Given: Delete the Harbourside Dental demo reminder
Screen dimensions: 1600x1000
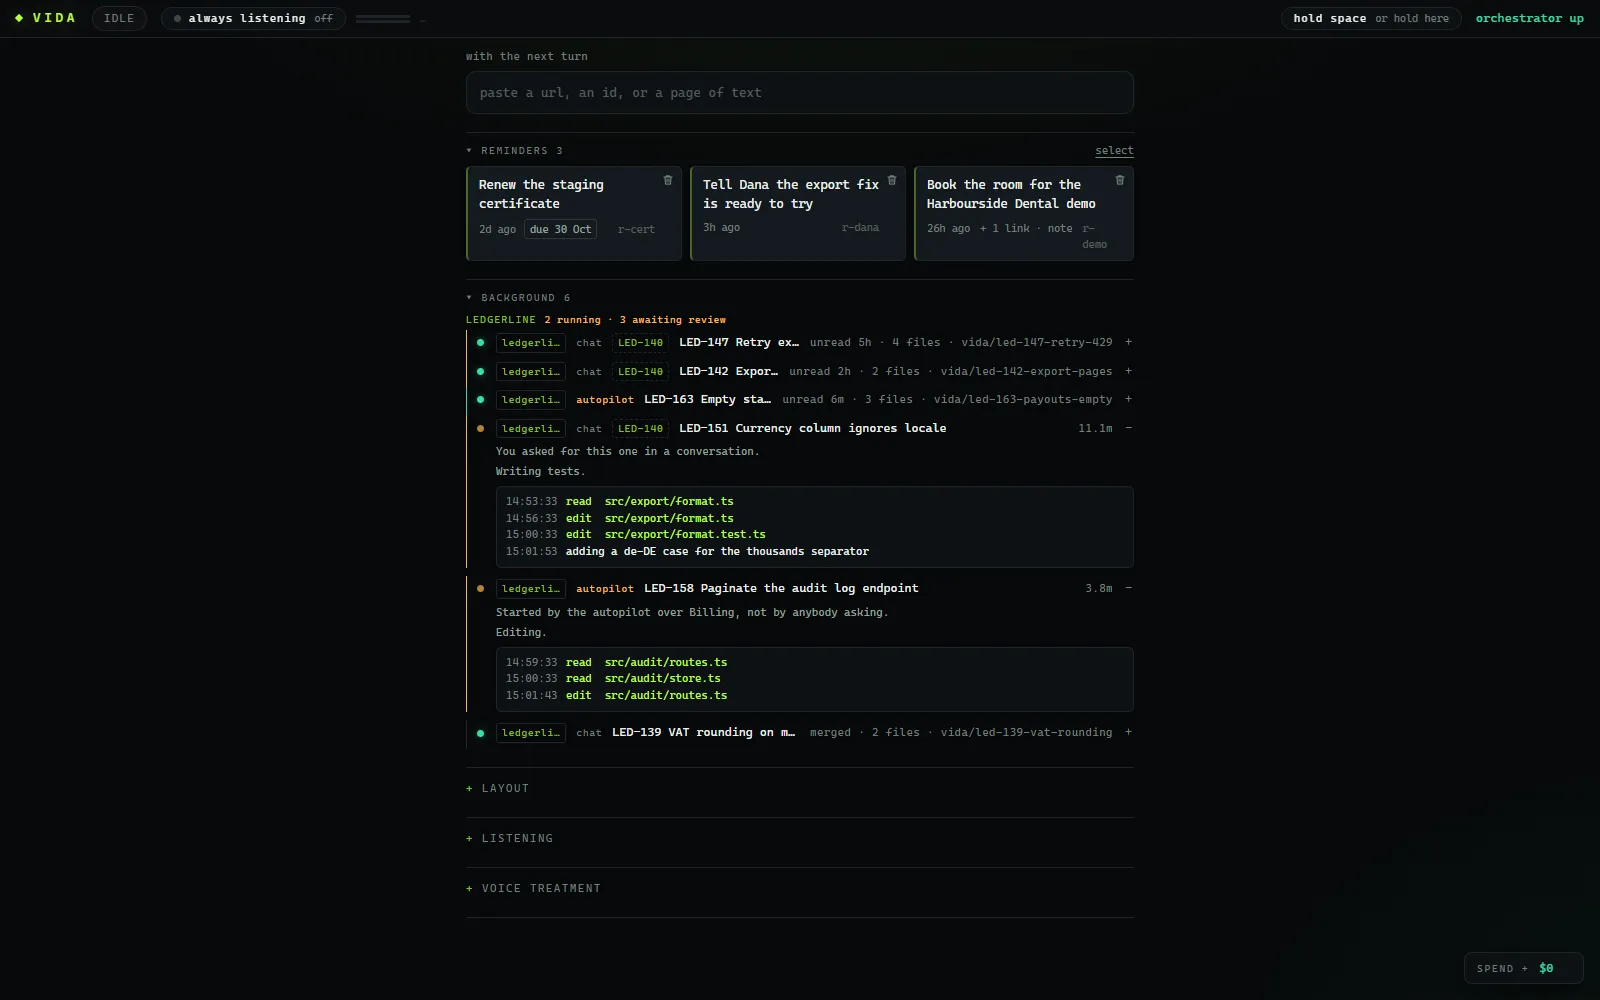Looking at the screenshot, I should click(1120, 180).
